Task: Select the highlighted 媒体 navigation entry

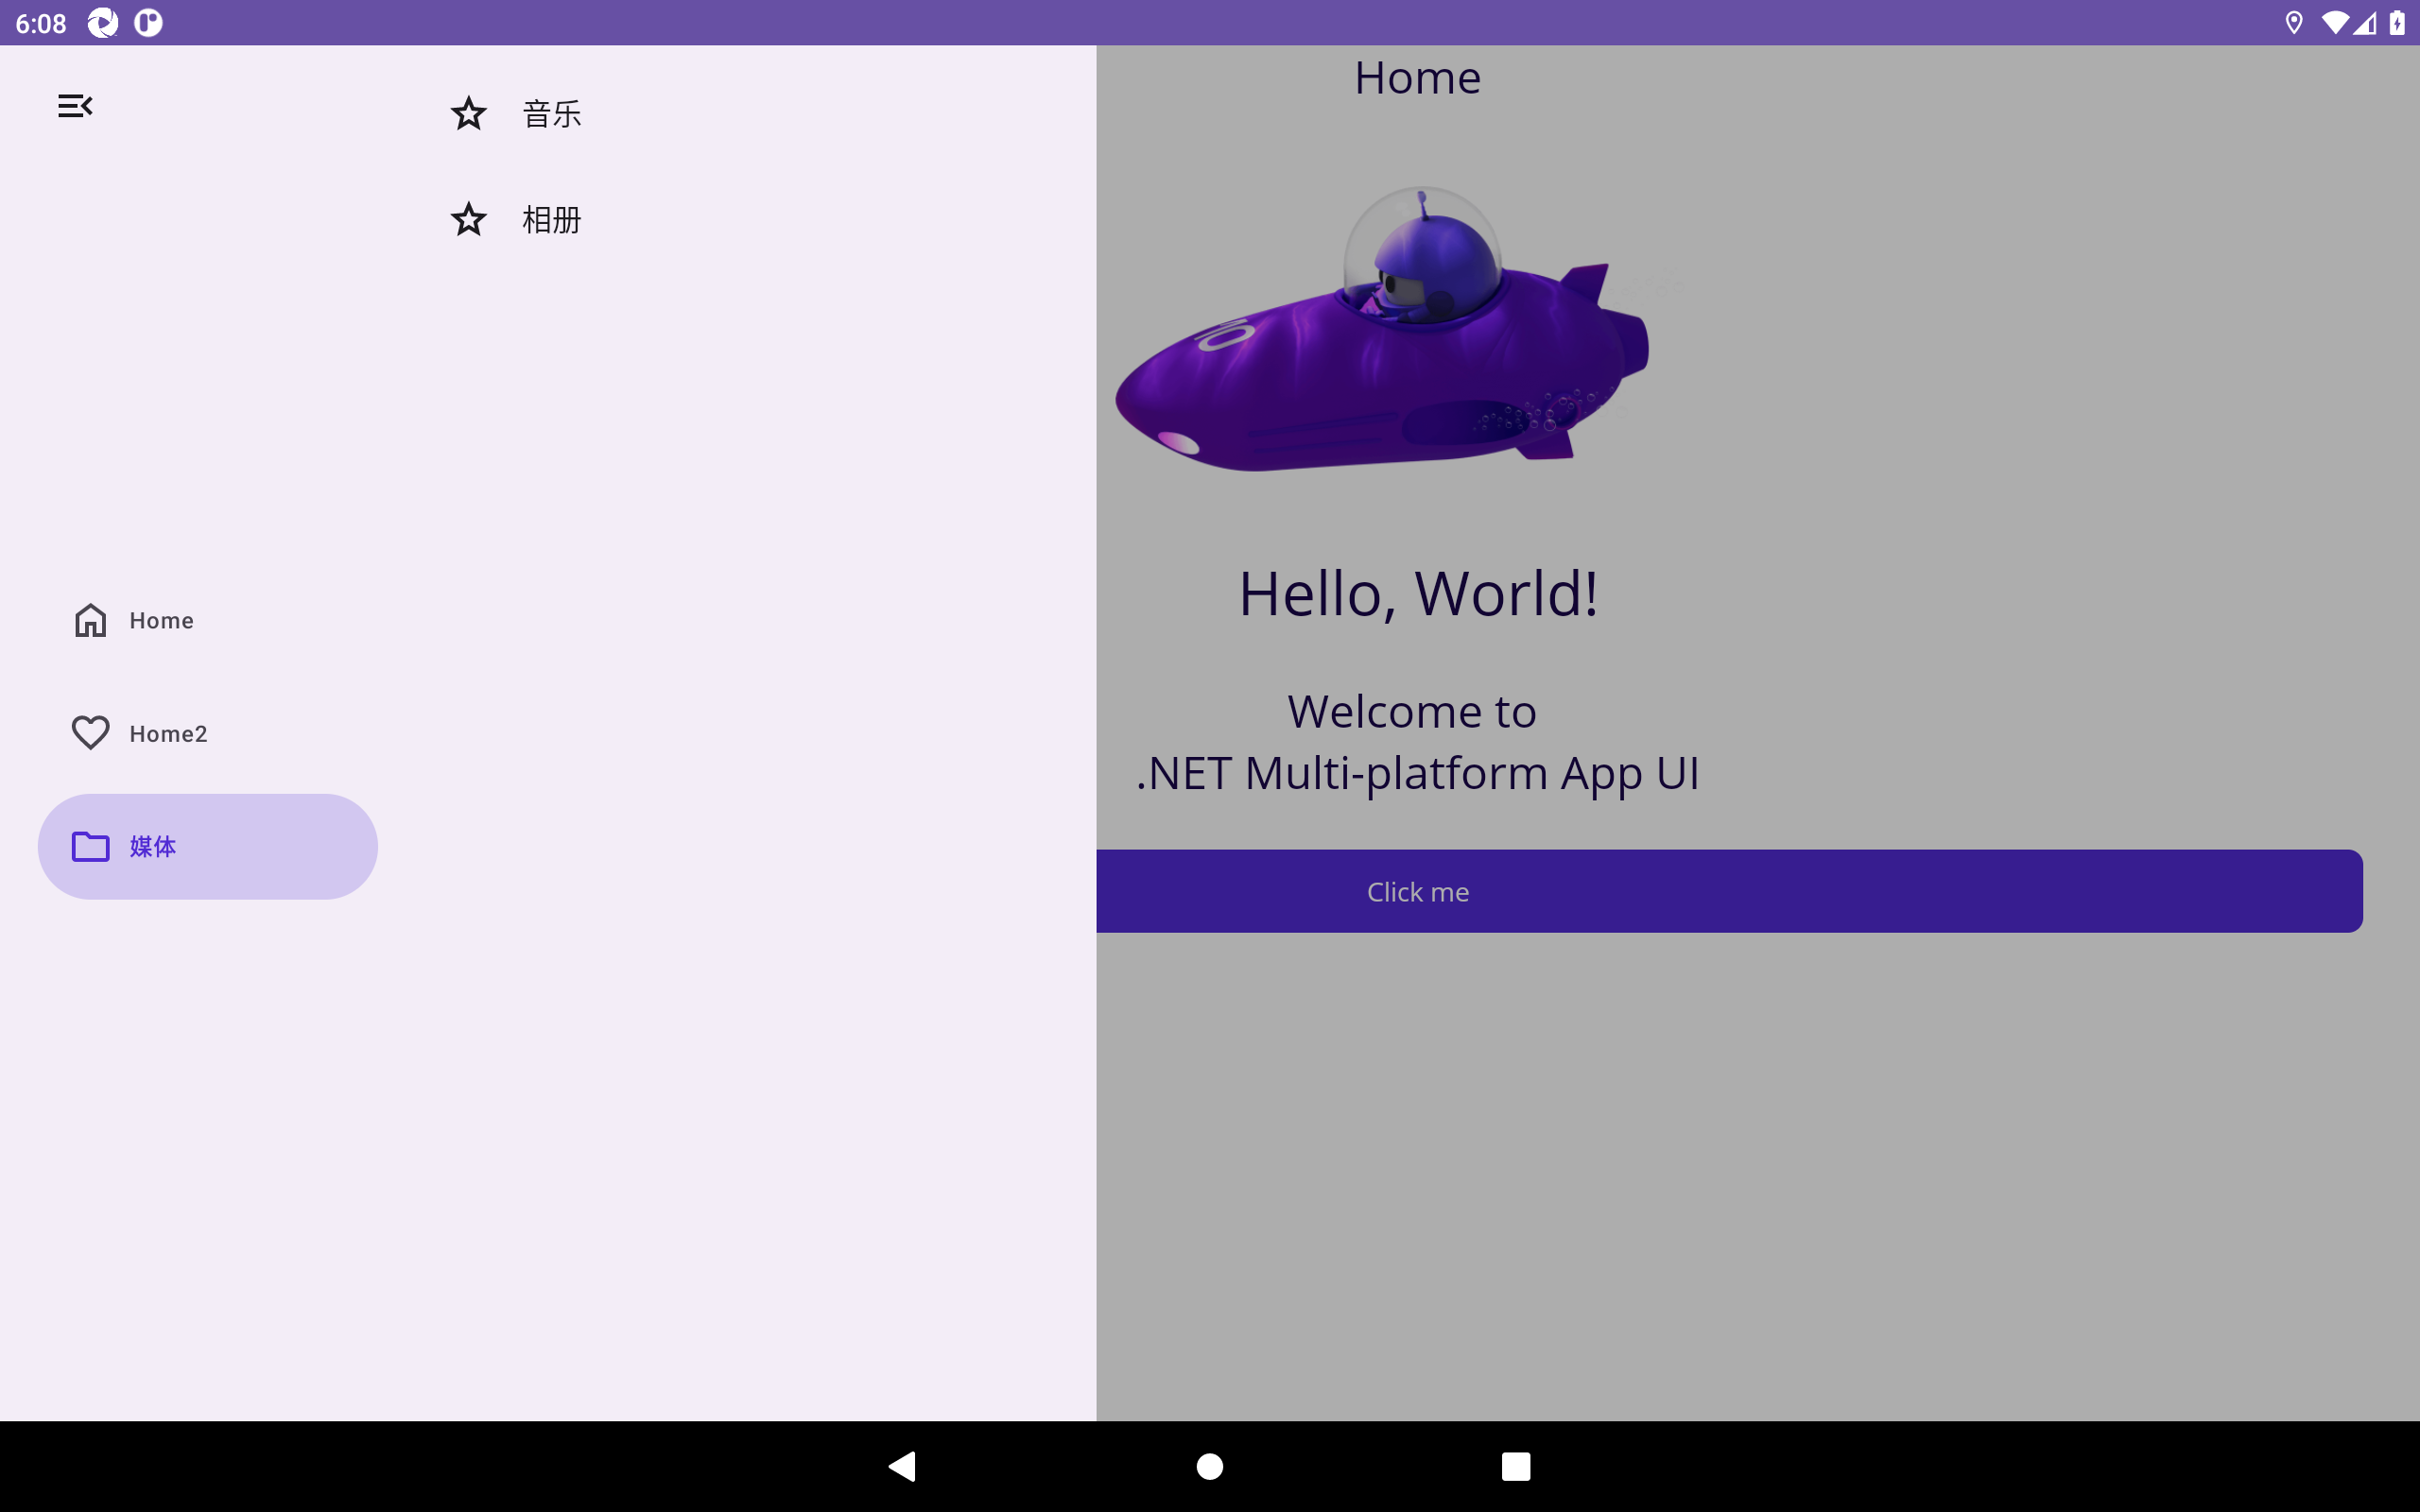Action: 208,847
